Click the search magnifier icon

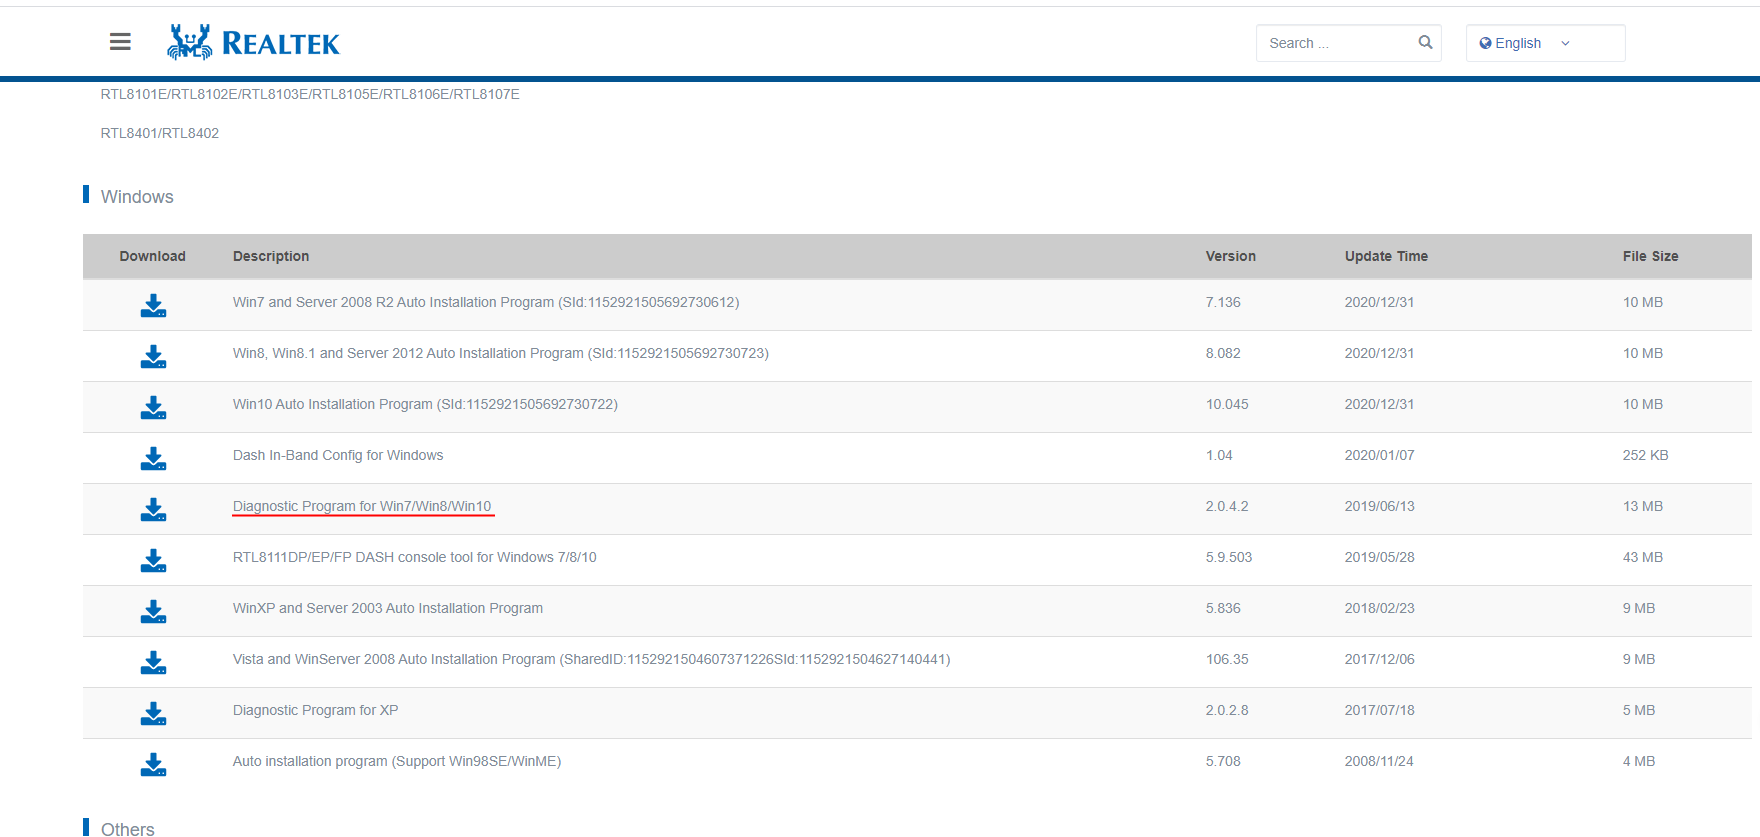1425,42
